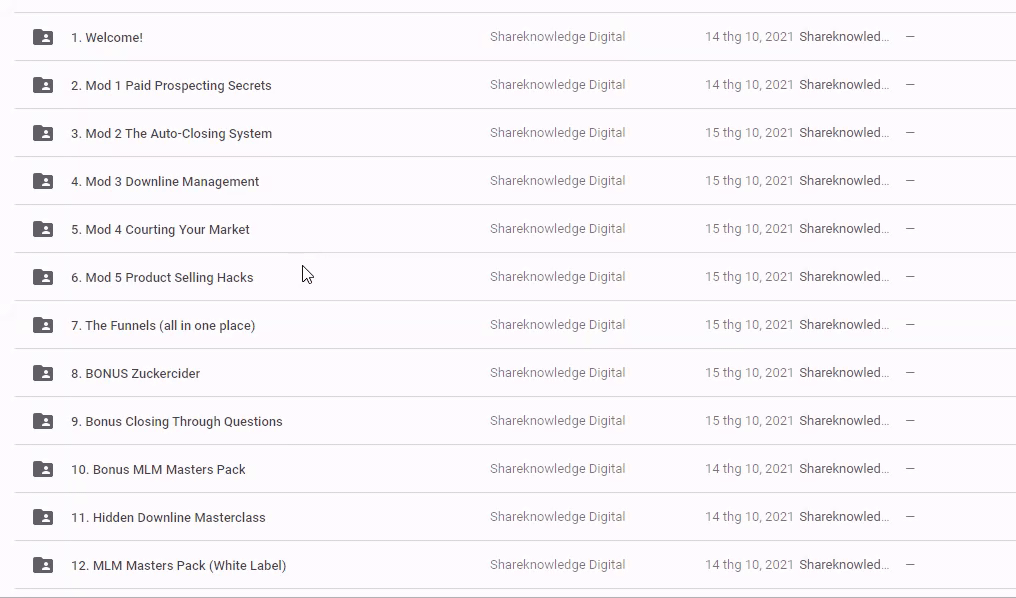Click the owner Shareknowledge Digital on Mod 2 row
The image size is (1016, 598).
pyautogui.click(x=557, y=133)
